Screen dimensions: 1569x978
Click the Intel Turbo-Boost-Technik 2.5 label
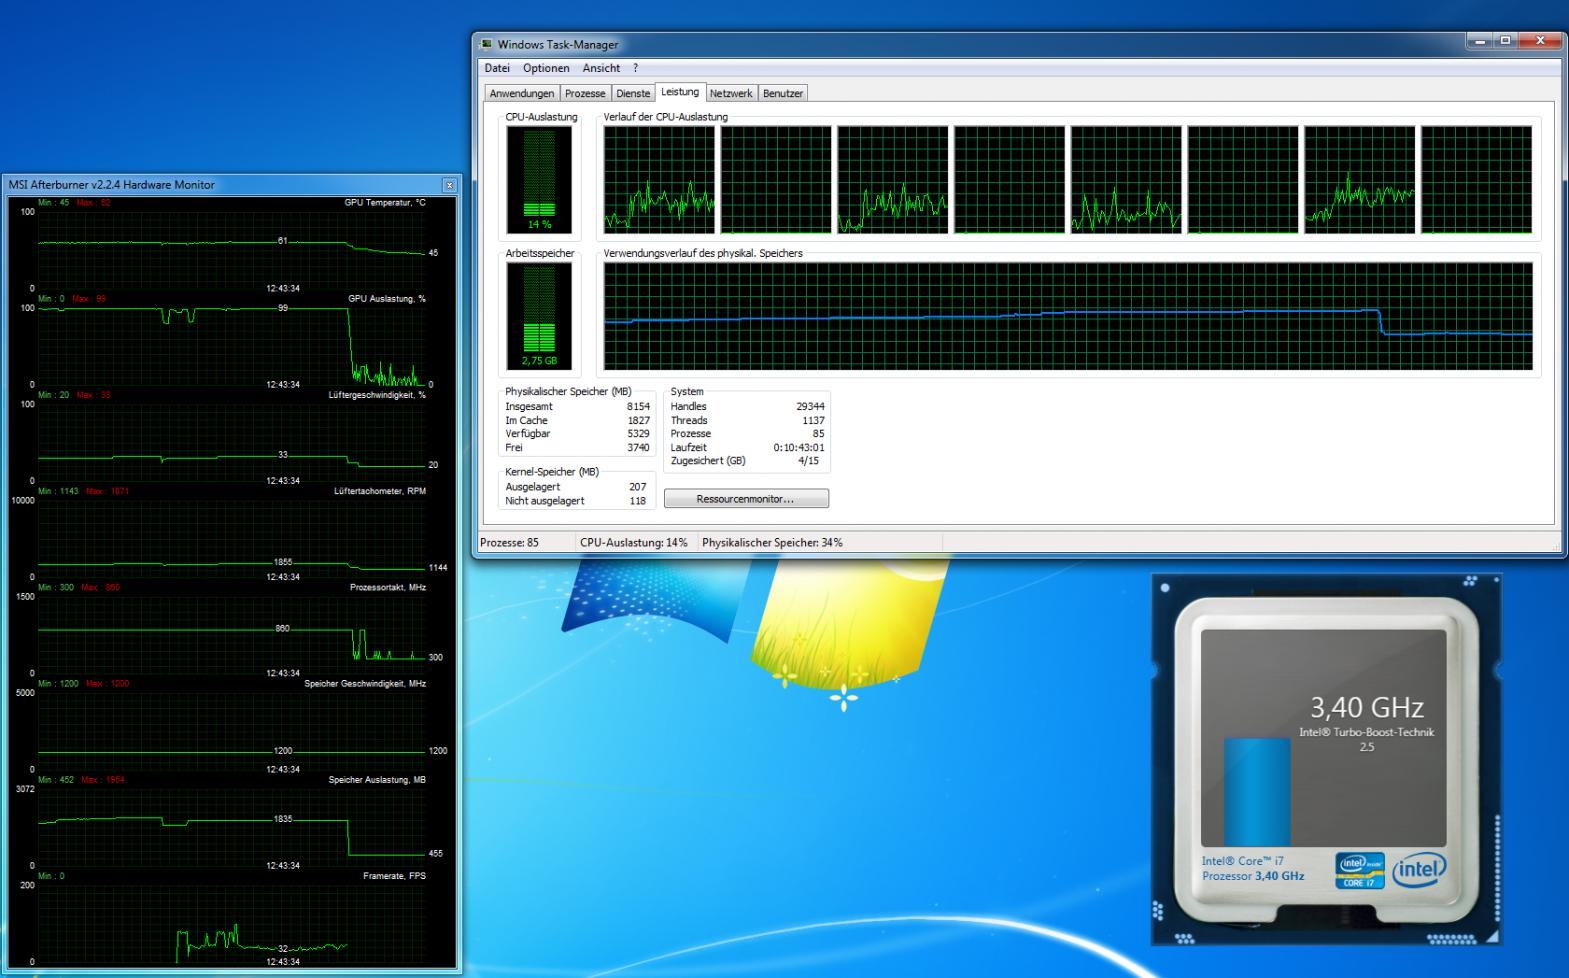pyautogui.click(x=1367, y=739)
